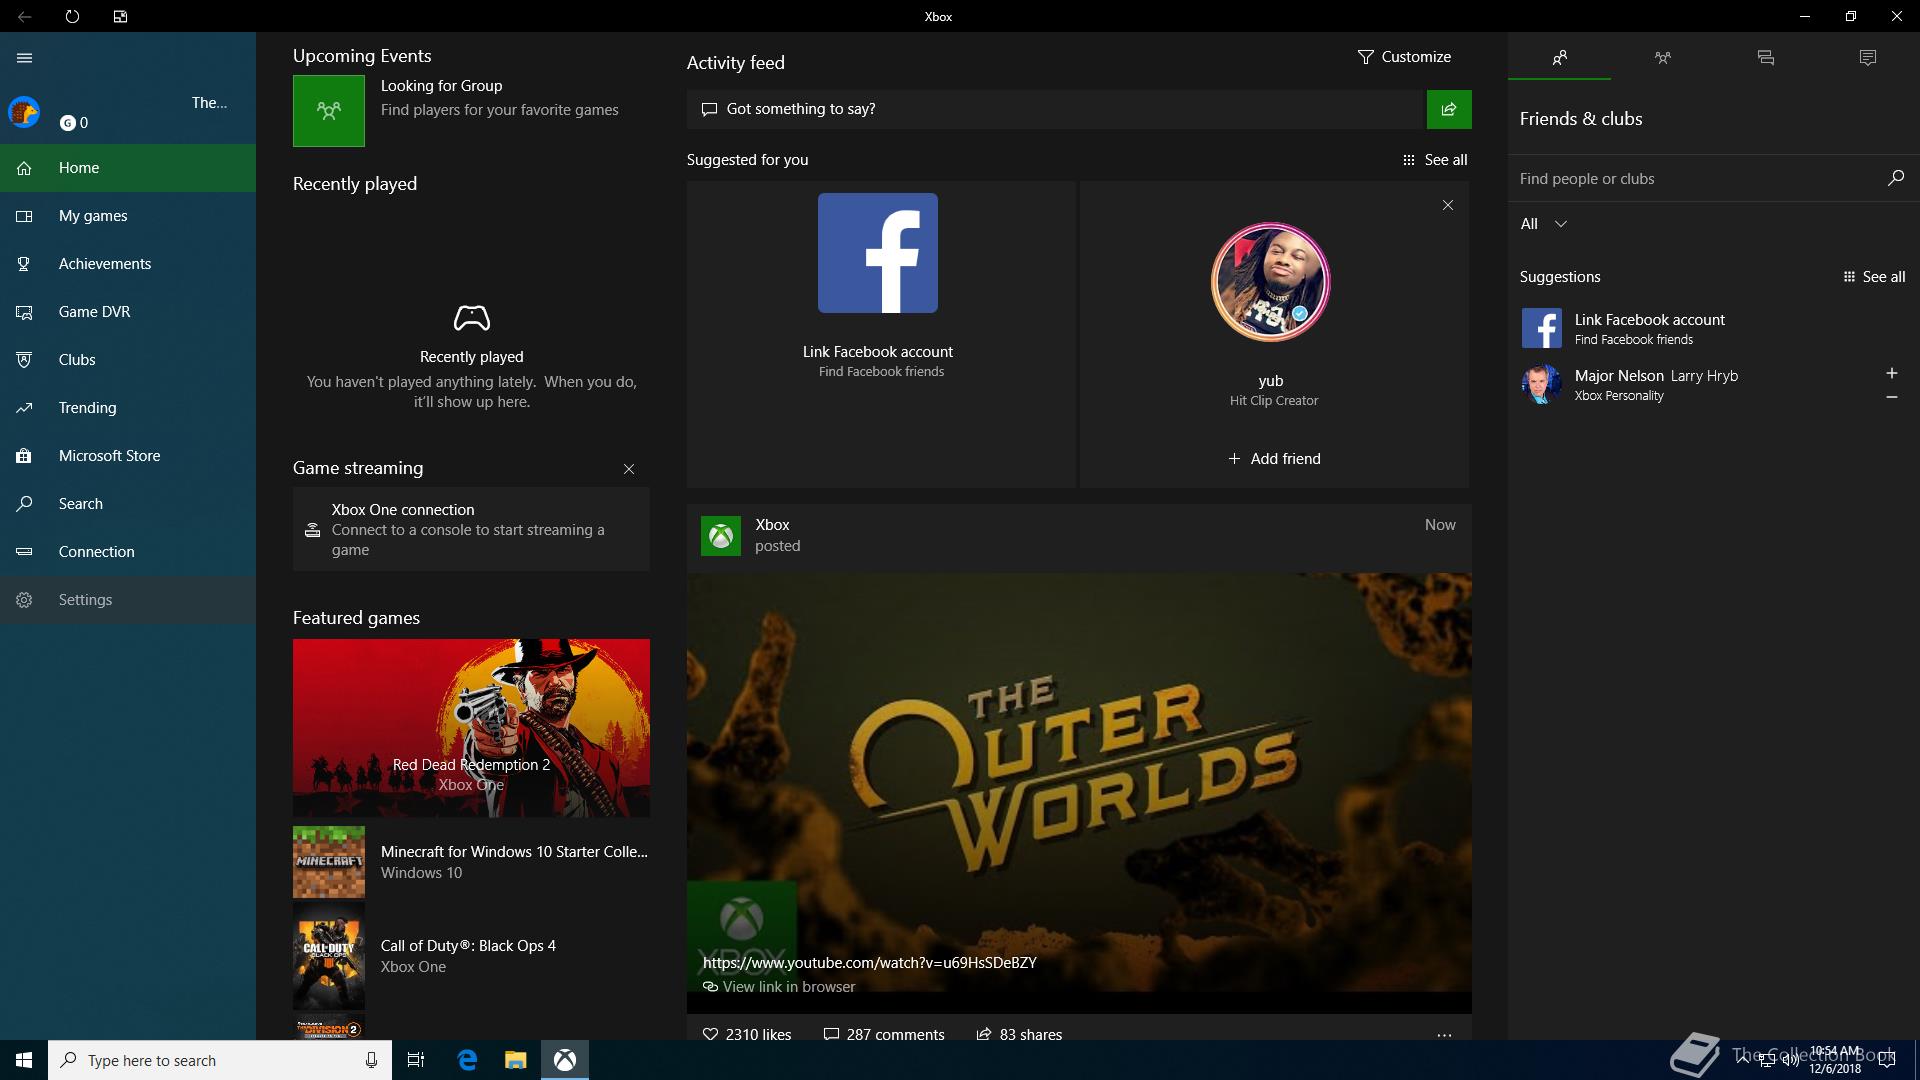The height and width of the screenshot is (1080, 1920).
Task: Open Settings in the sidebar
Action: (x=128, y=600)
